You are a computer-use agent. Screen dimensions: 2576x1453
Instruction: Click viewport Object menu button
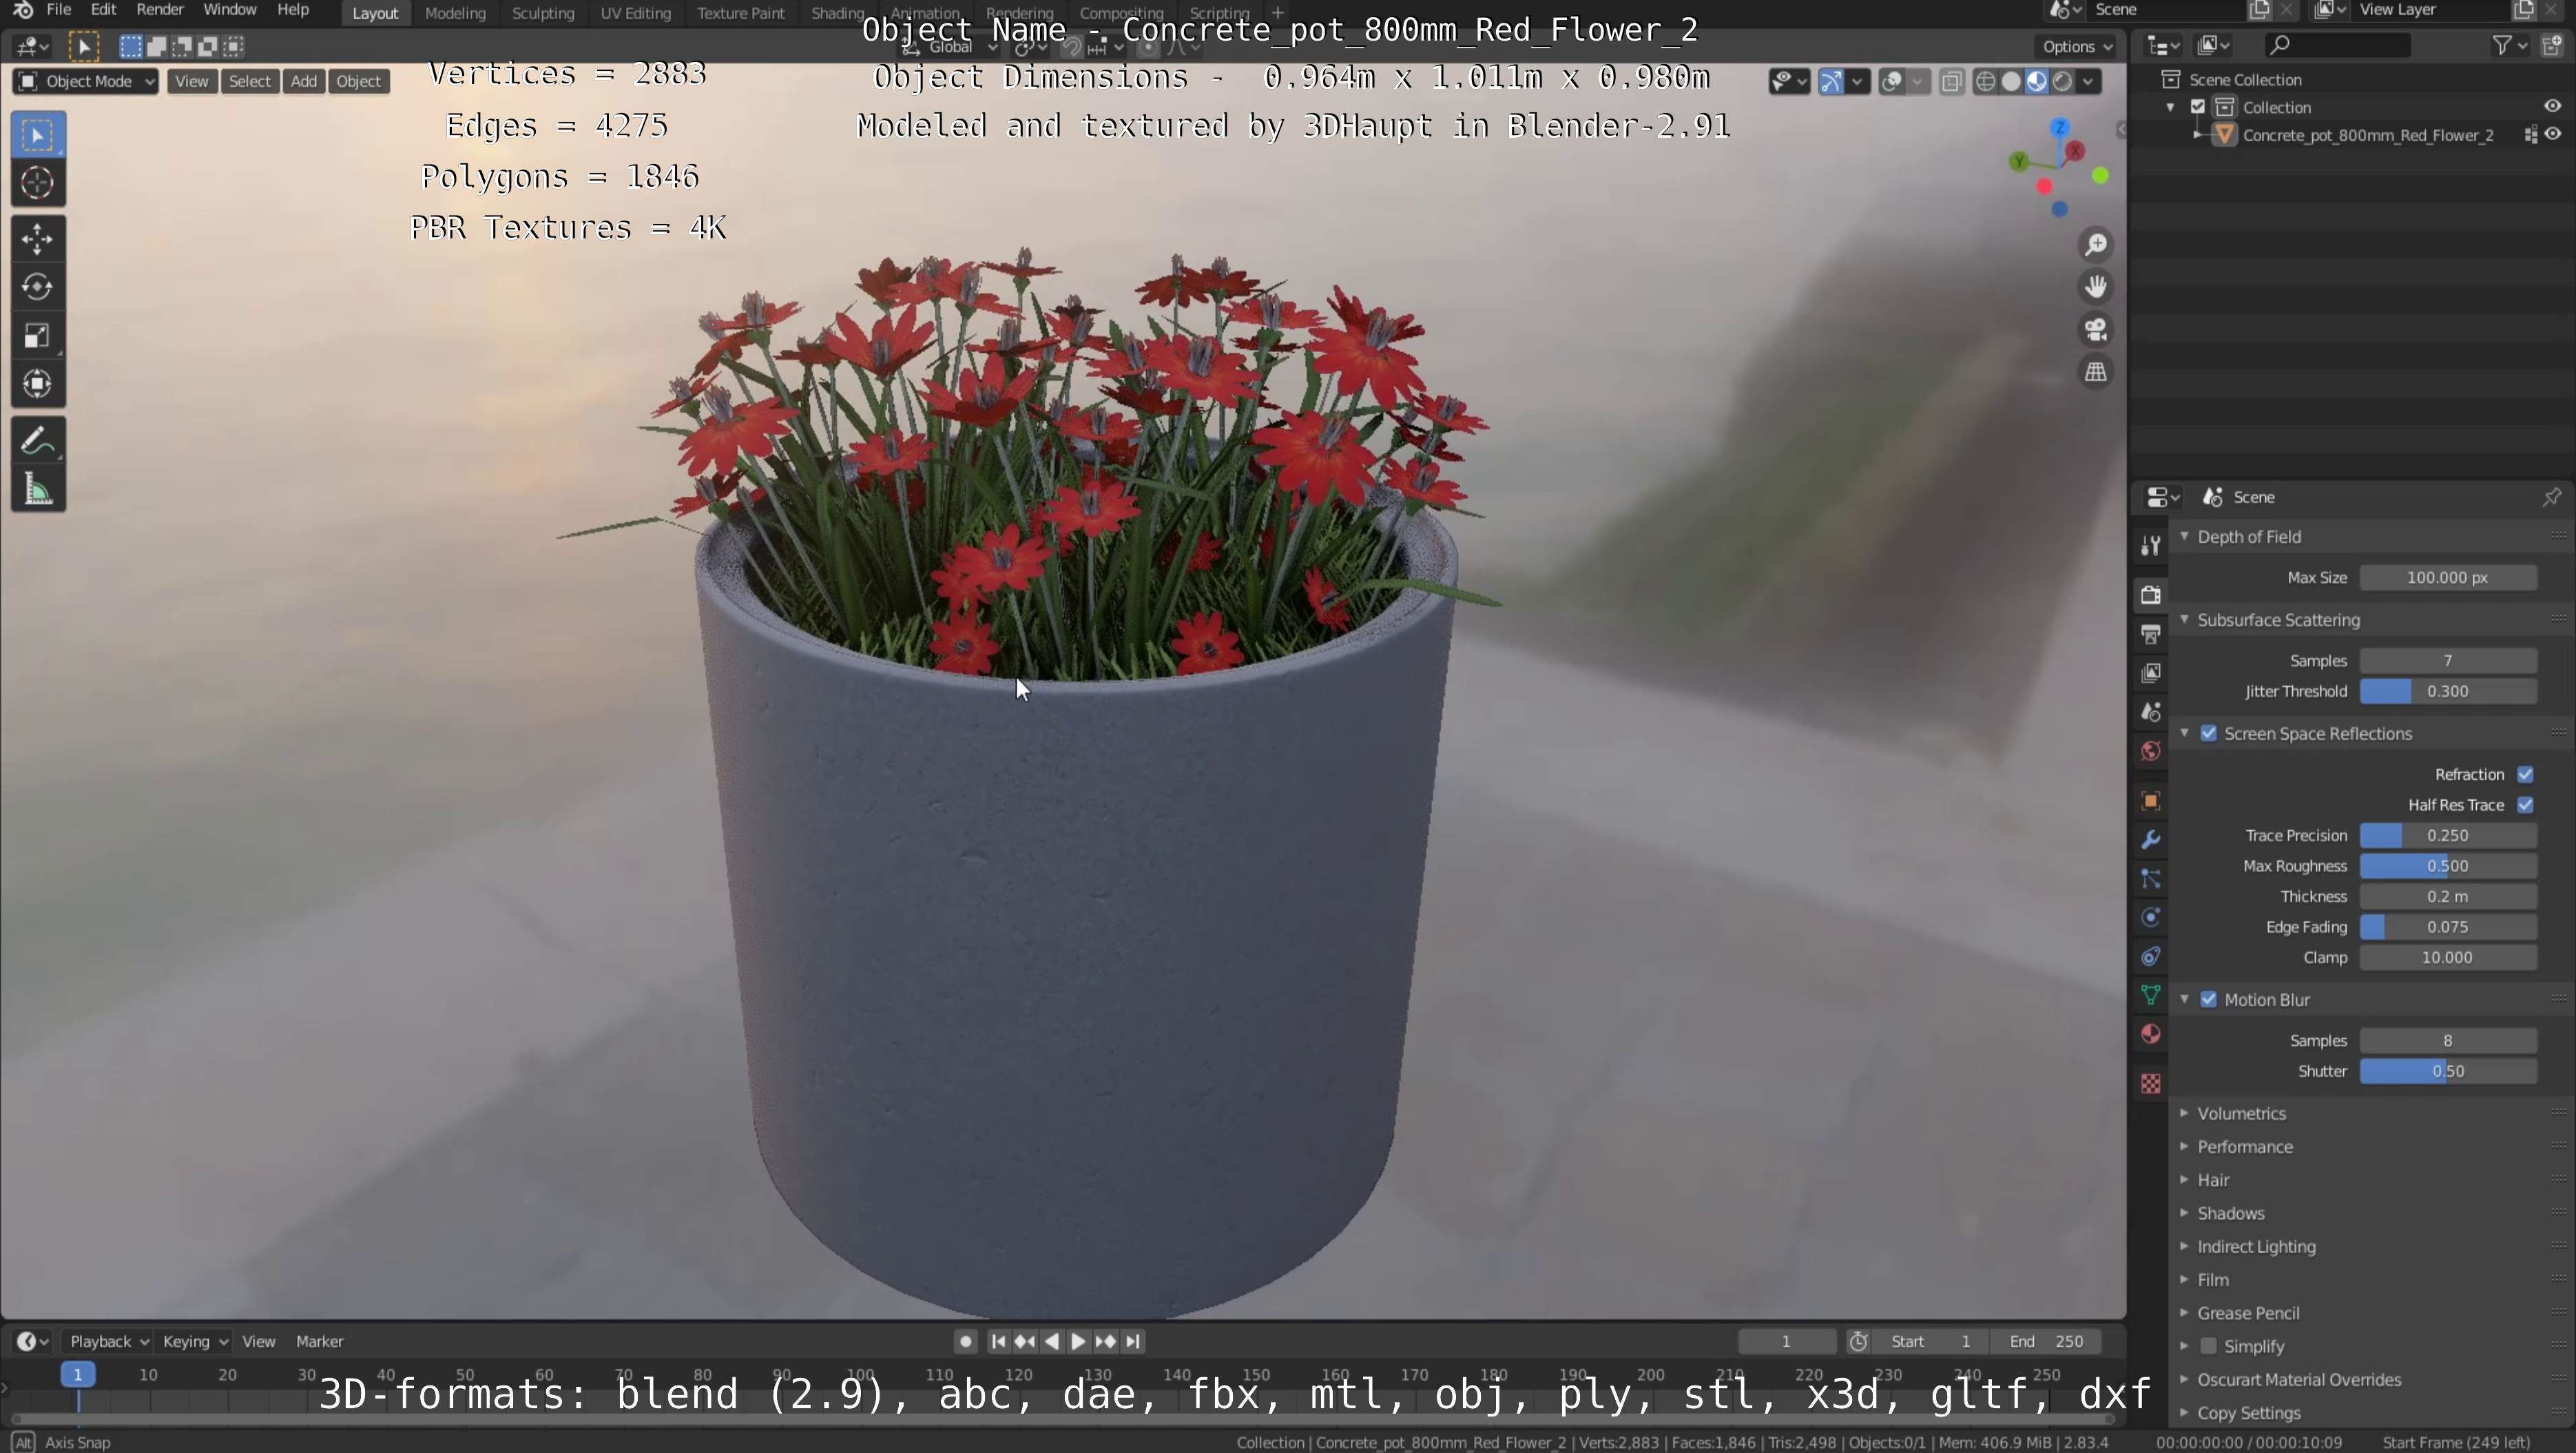click(x=358, y=82)
